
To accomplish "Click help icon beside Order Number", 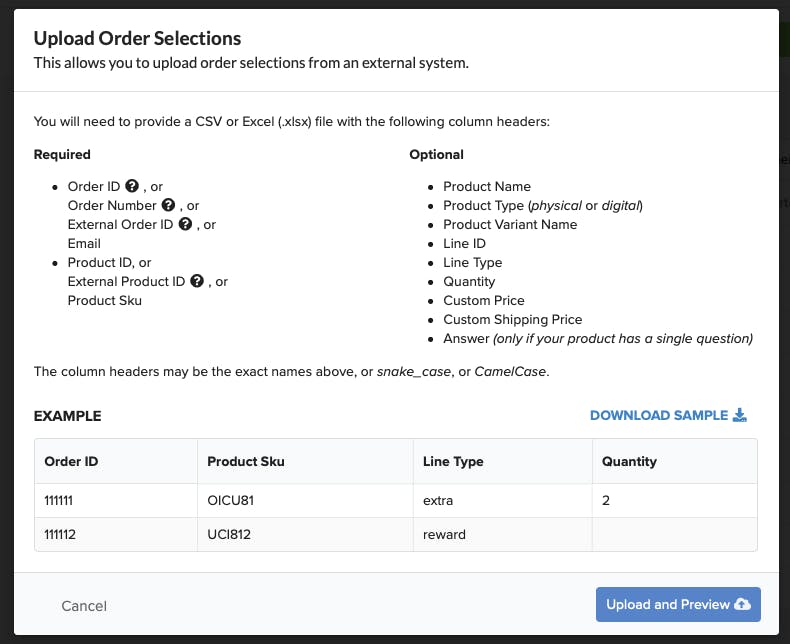I will click(x=168, y=205).
